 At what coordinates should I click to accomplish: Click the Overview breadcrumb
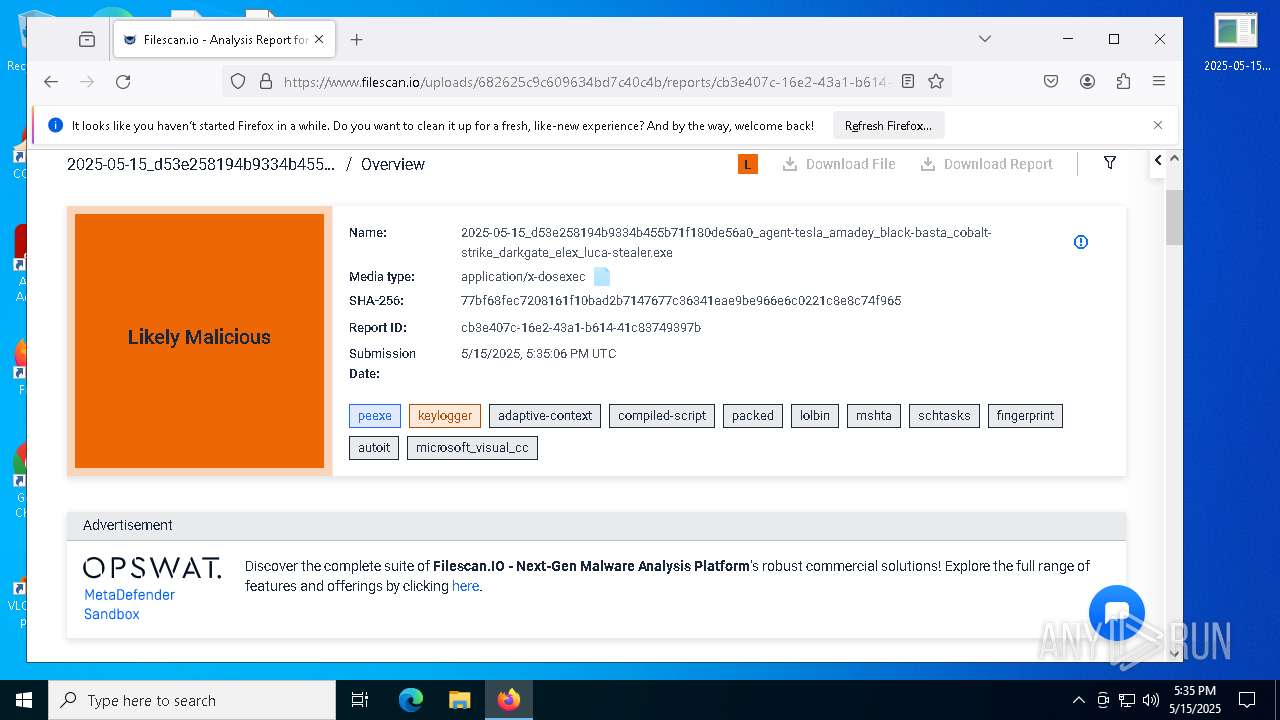click(x=393, y=164)
